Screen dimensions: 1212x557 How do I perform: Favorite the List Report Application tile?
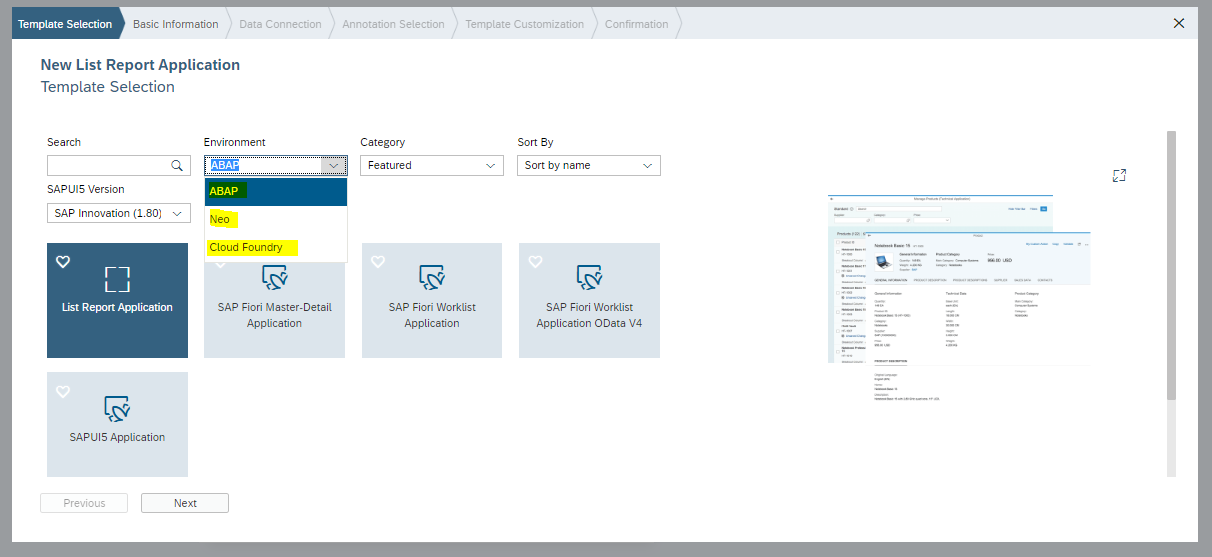pos(63,262)
